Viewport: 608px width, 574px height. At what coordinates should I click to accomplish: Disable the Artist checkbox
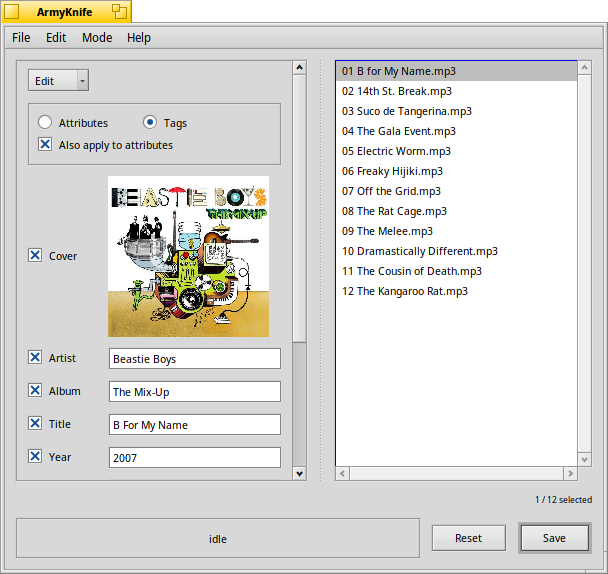click(x=35, y=358)
